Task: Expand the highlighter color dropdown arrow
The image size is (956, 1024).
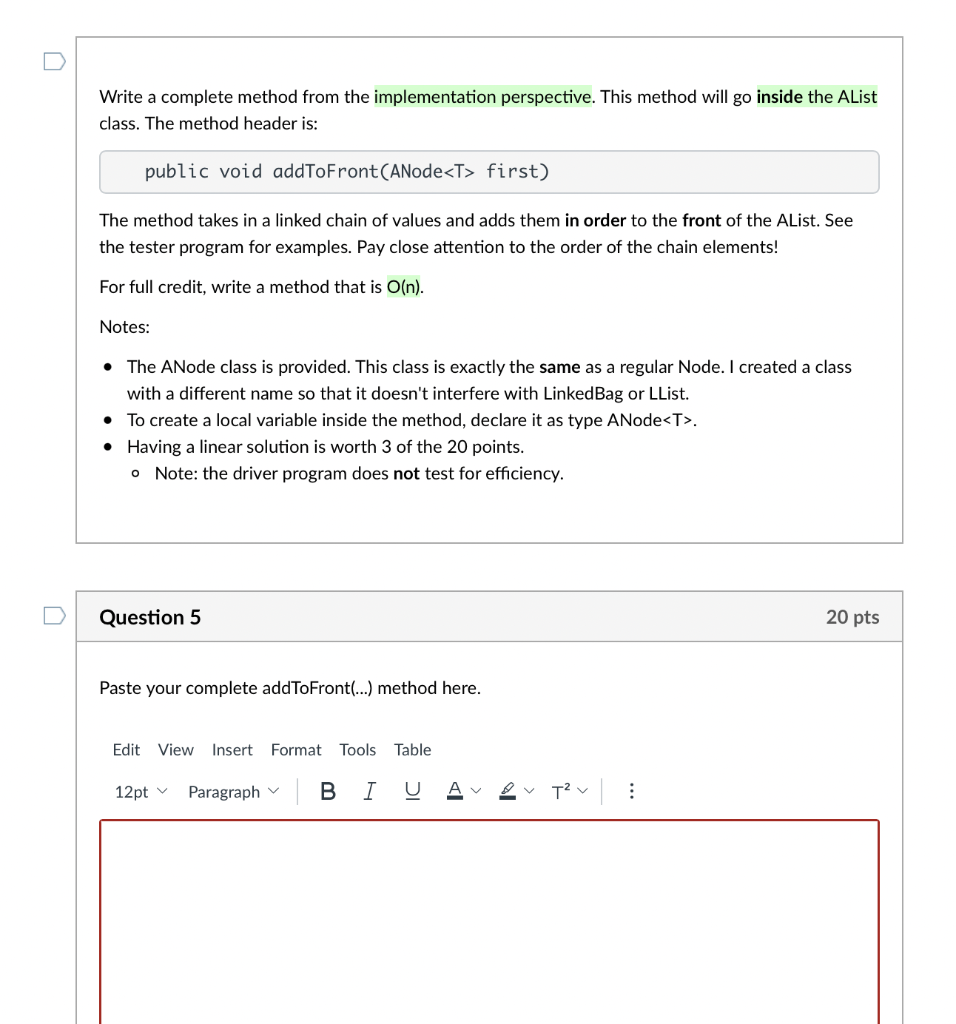Action: click(x=530, y=791)
